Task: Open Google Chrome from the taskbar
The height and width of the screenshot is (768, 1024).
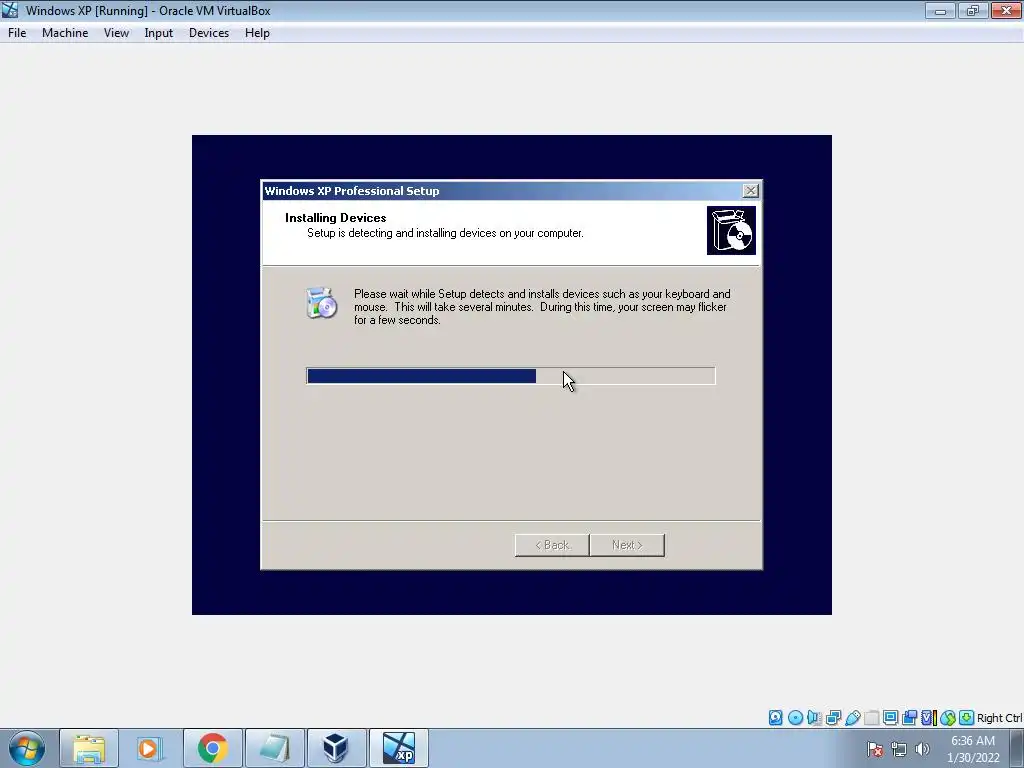Action: click(x=212, y=748)
